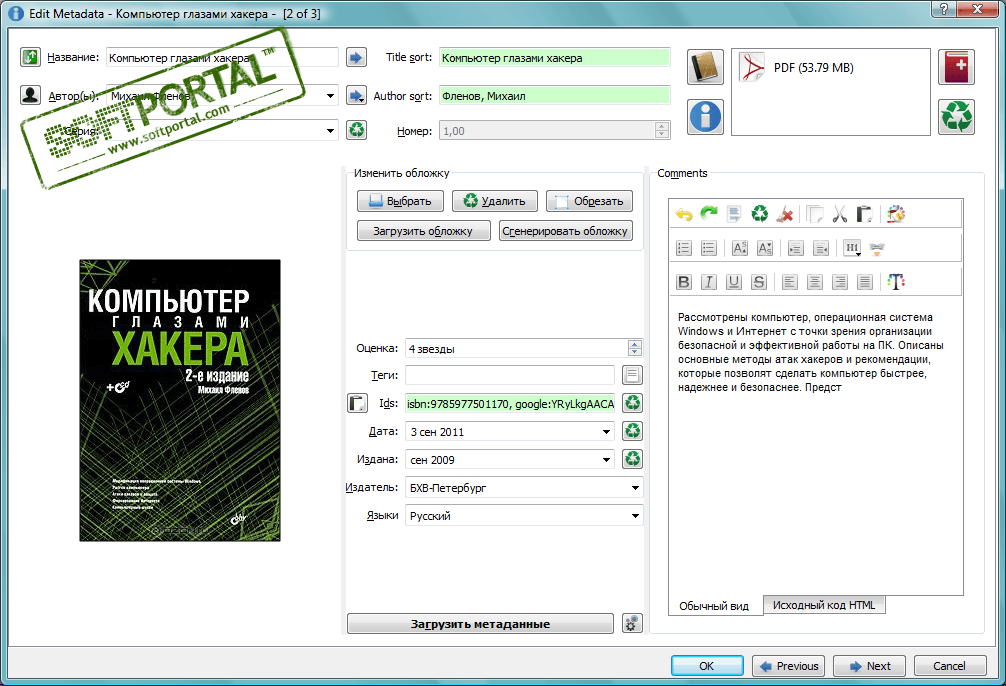This screenshot has height=686, width=1006.
Task: Click the Удалить cover button
Action: tap(494, 201)
